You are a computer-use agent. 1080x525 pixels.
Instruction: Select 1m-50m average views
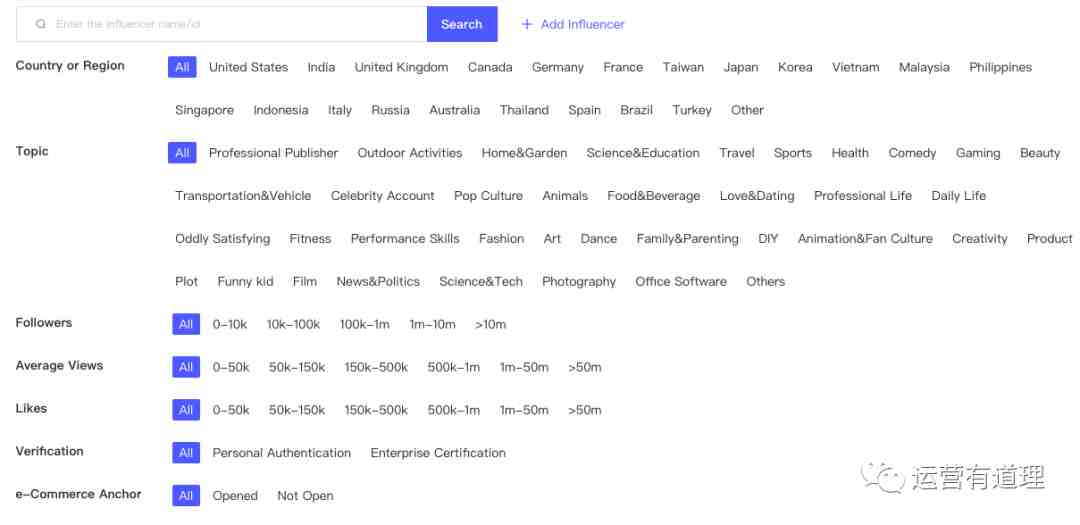coord(524,367)
